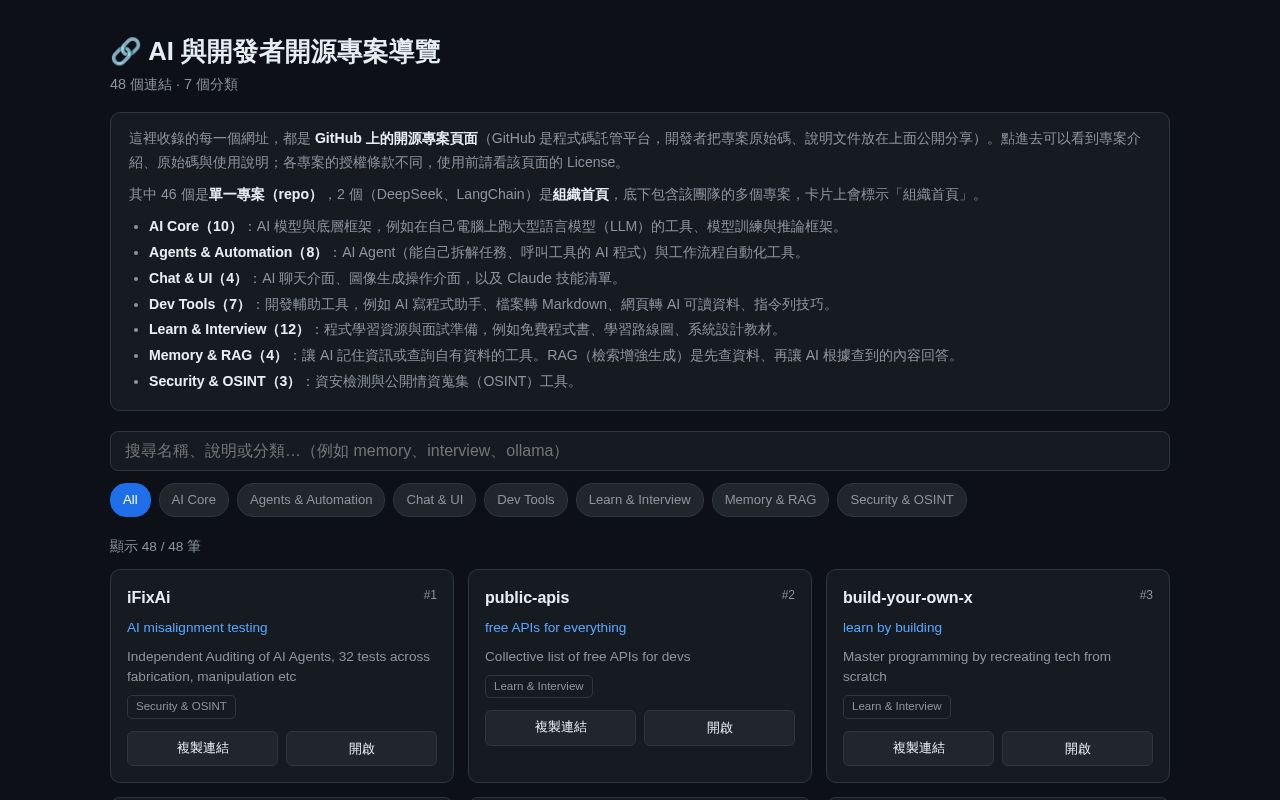Click the Learn & Interview tag on build-your-own-x card
The image size is (1280, 800).
[897, 707]
